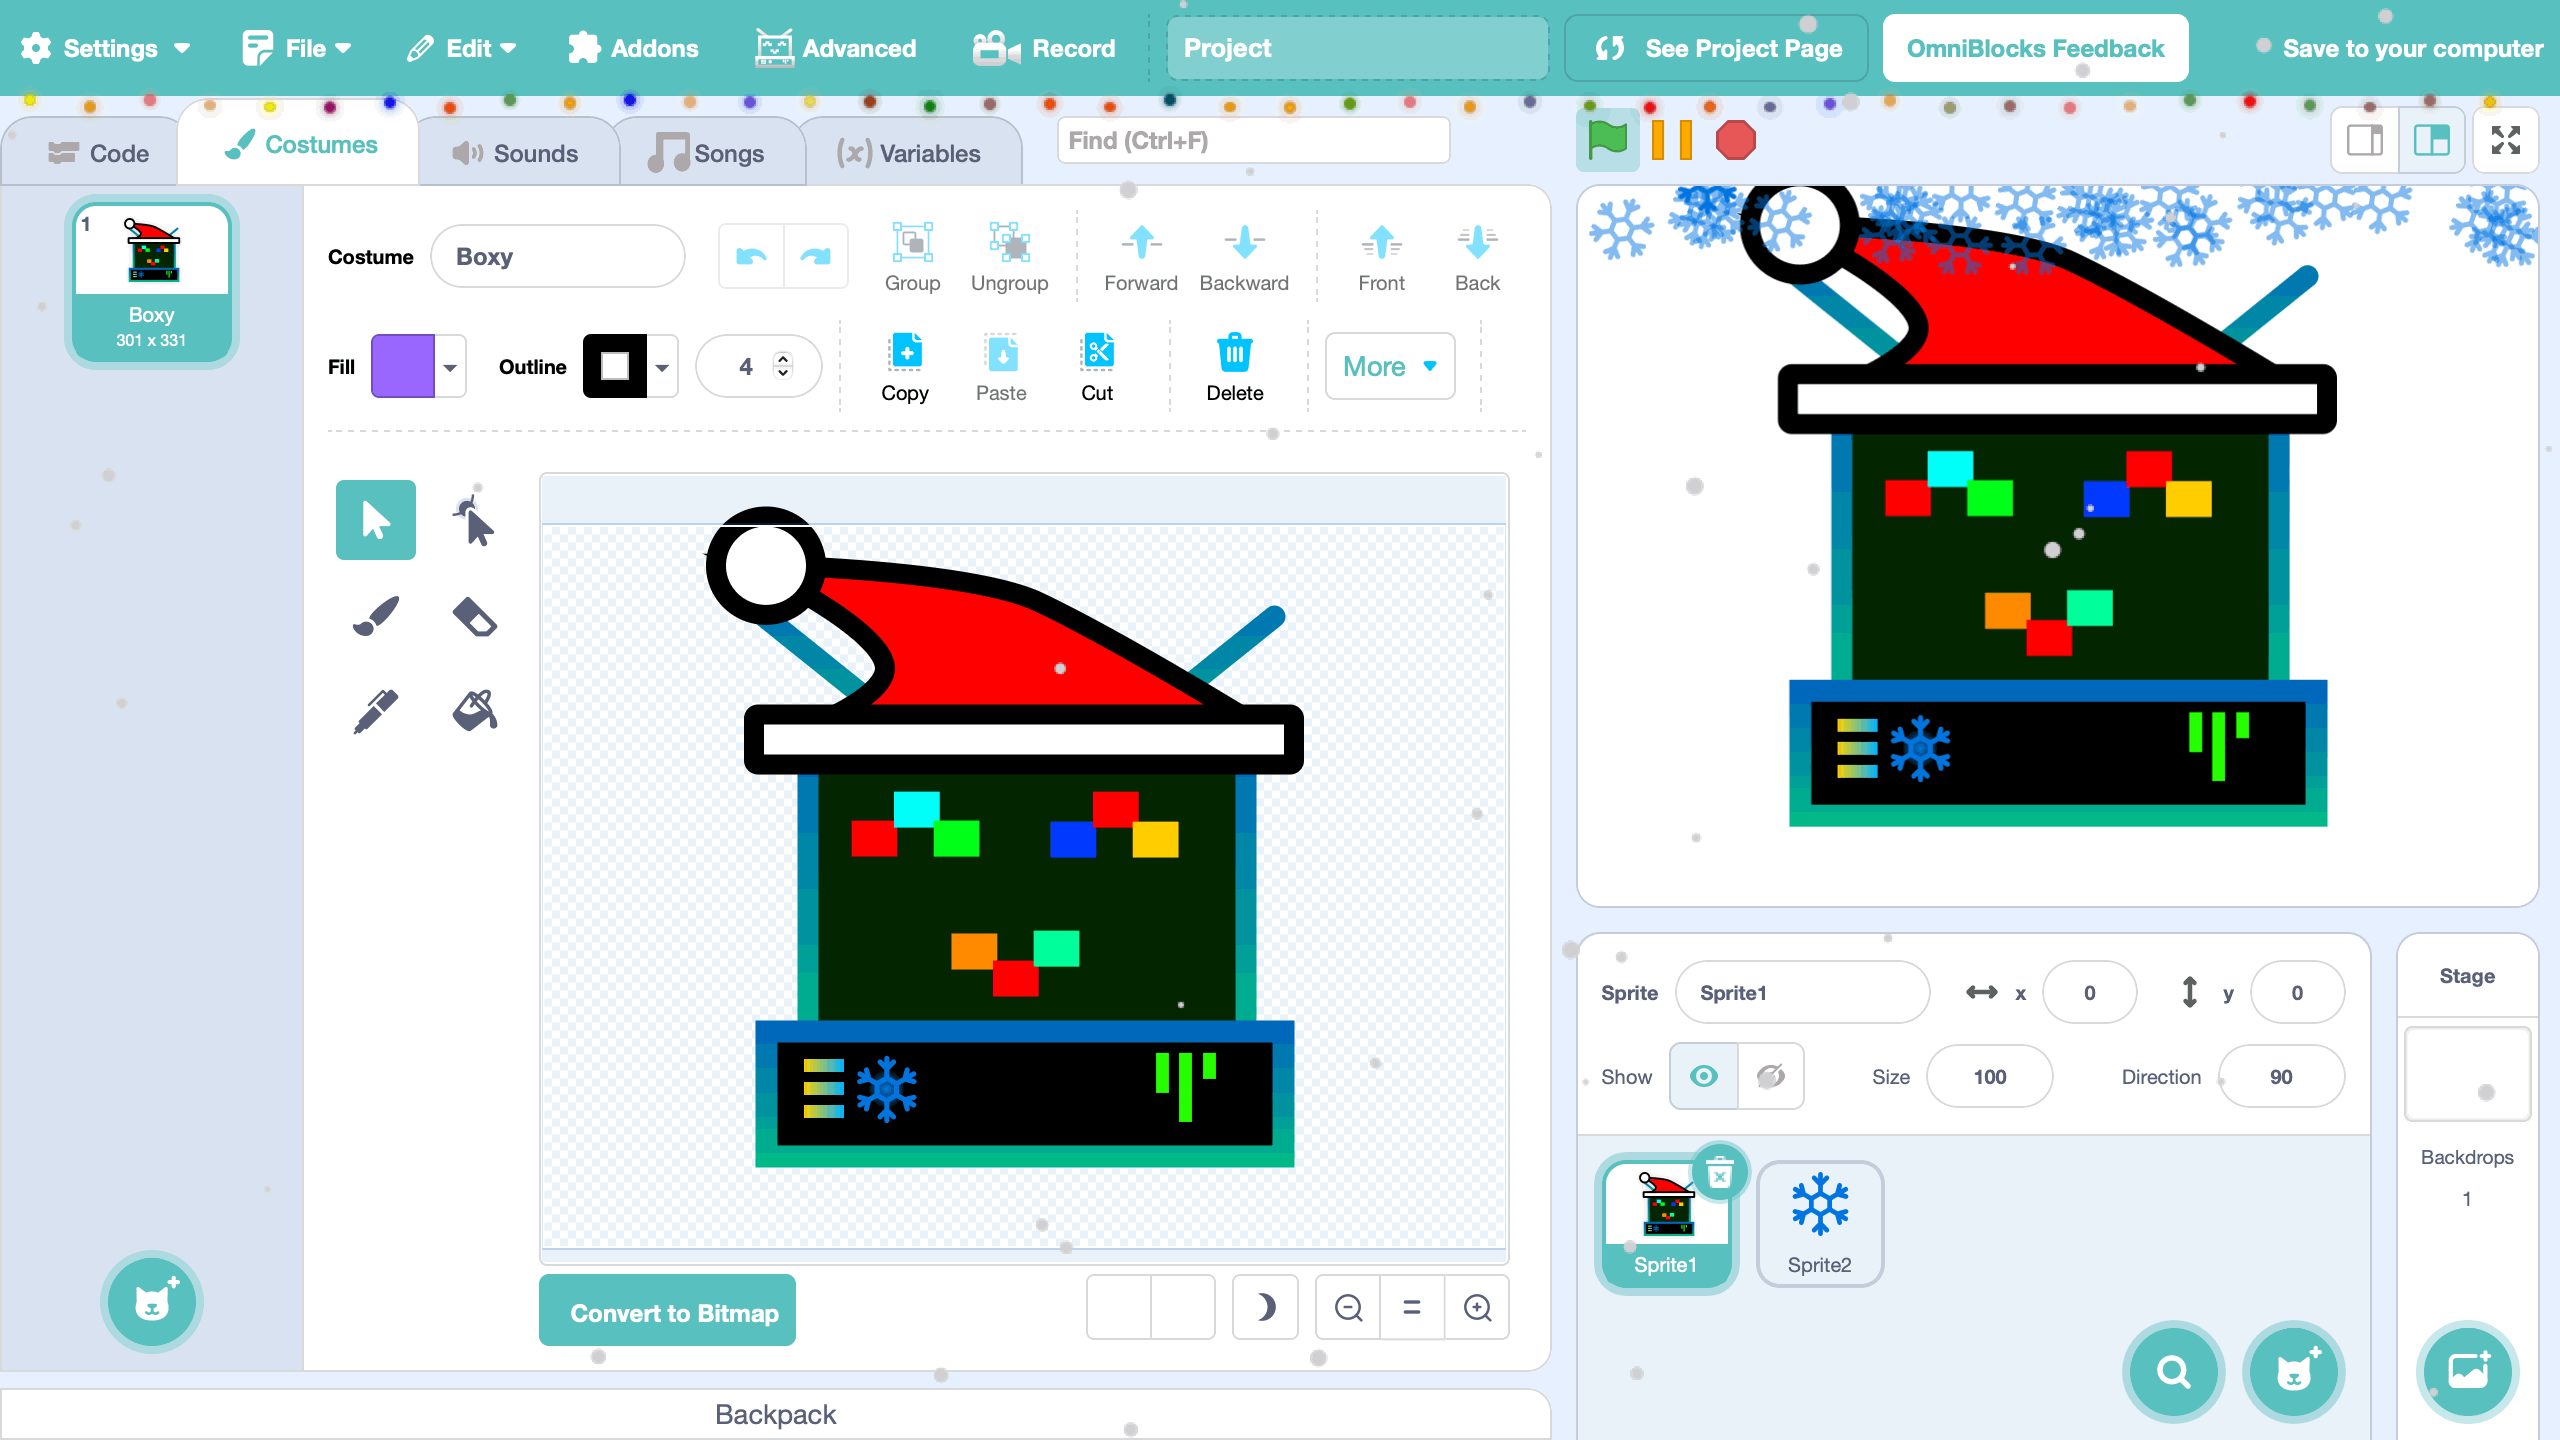Click OmniBlocks Feedback button
The image size is (2560, 1440).
click(2034, 48)
